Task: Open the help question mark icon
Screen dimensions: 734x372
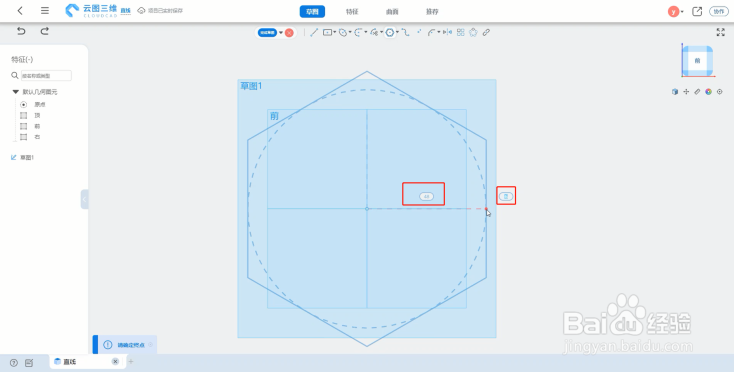Action: coord(14,363)
